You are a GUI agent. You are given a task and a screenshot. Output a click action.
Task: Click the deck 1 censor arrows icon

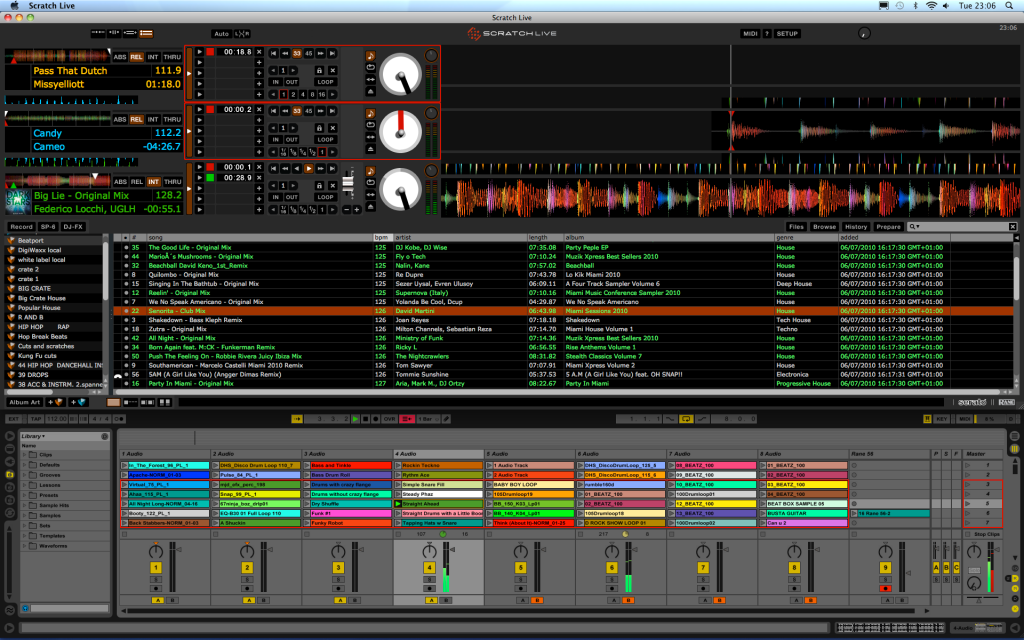point(370,79)
